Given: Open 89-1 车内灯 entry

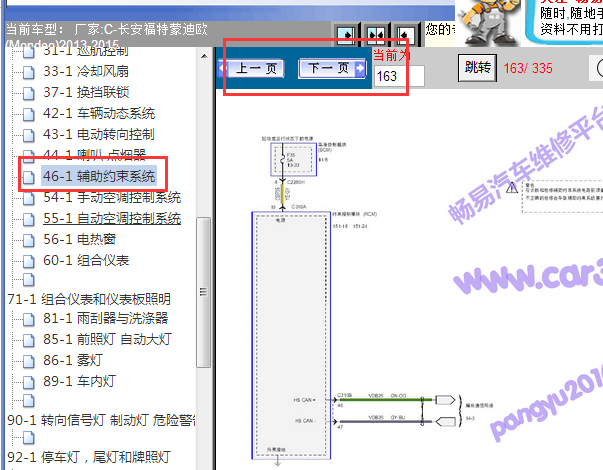Looking at the screenshot, I should [x=79, y=381].
